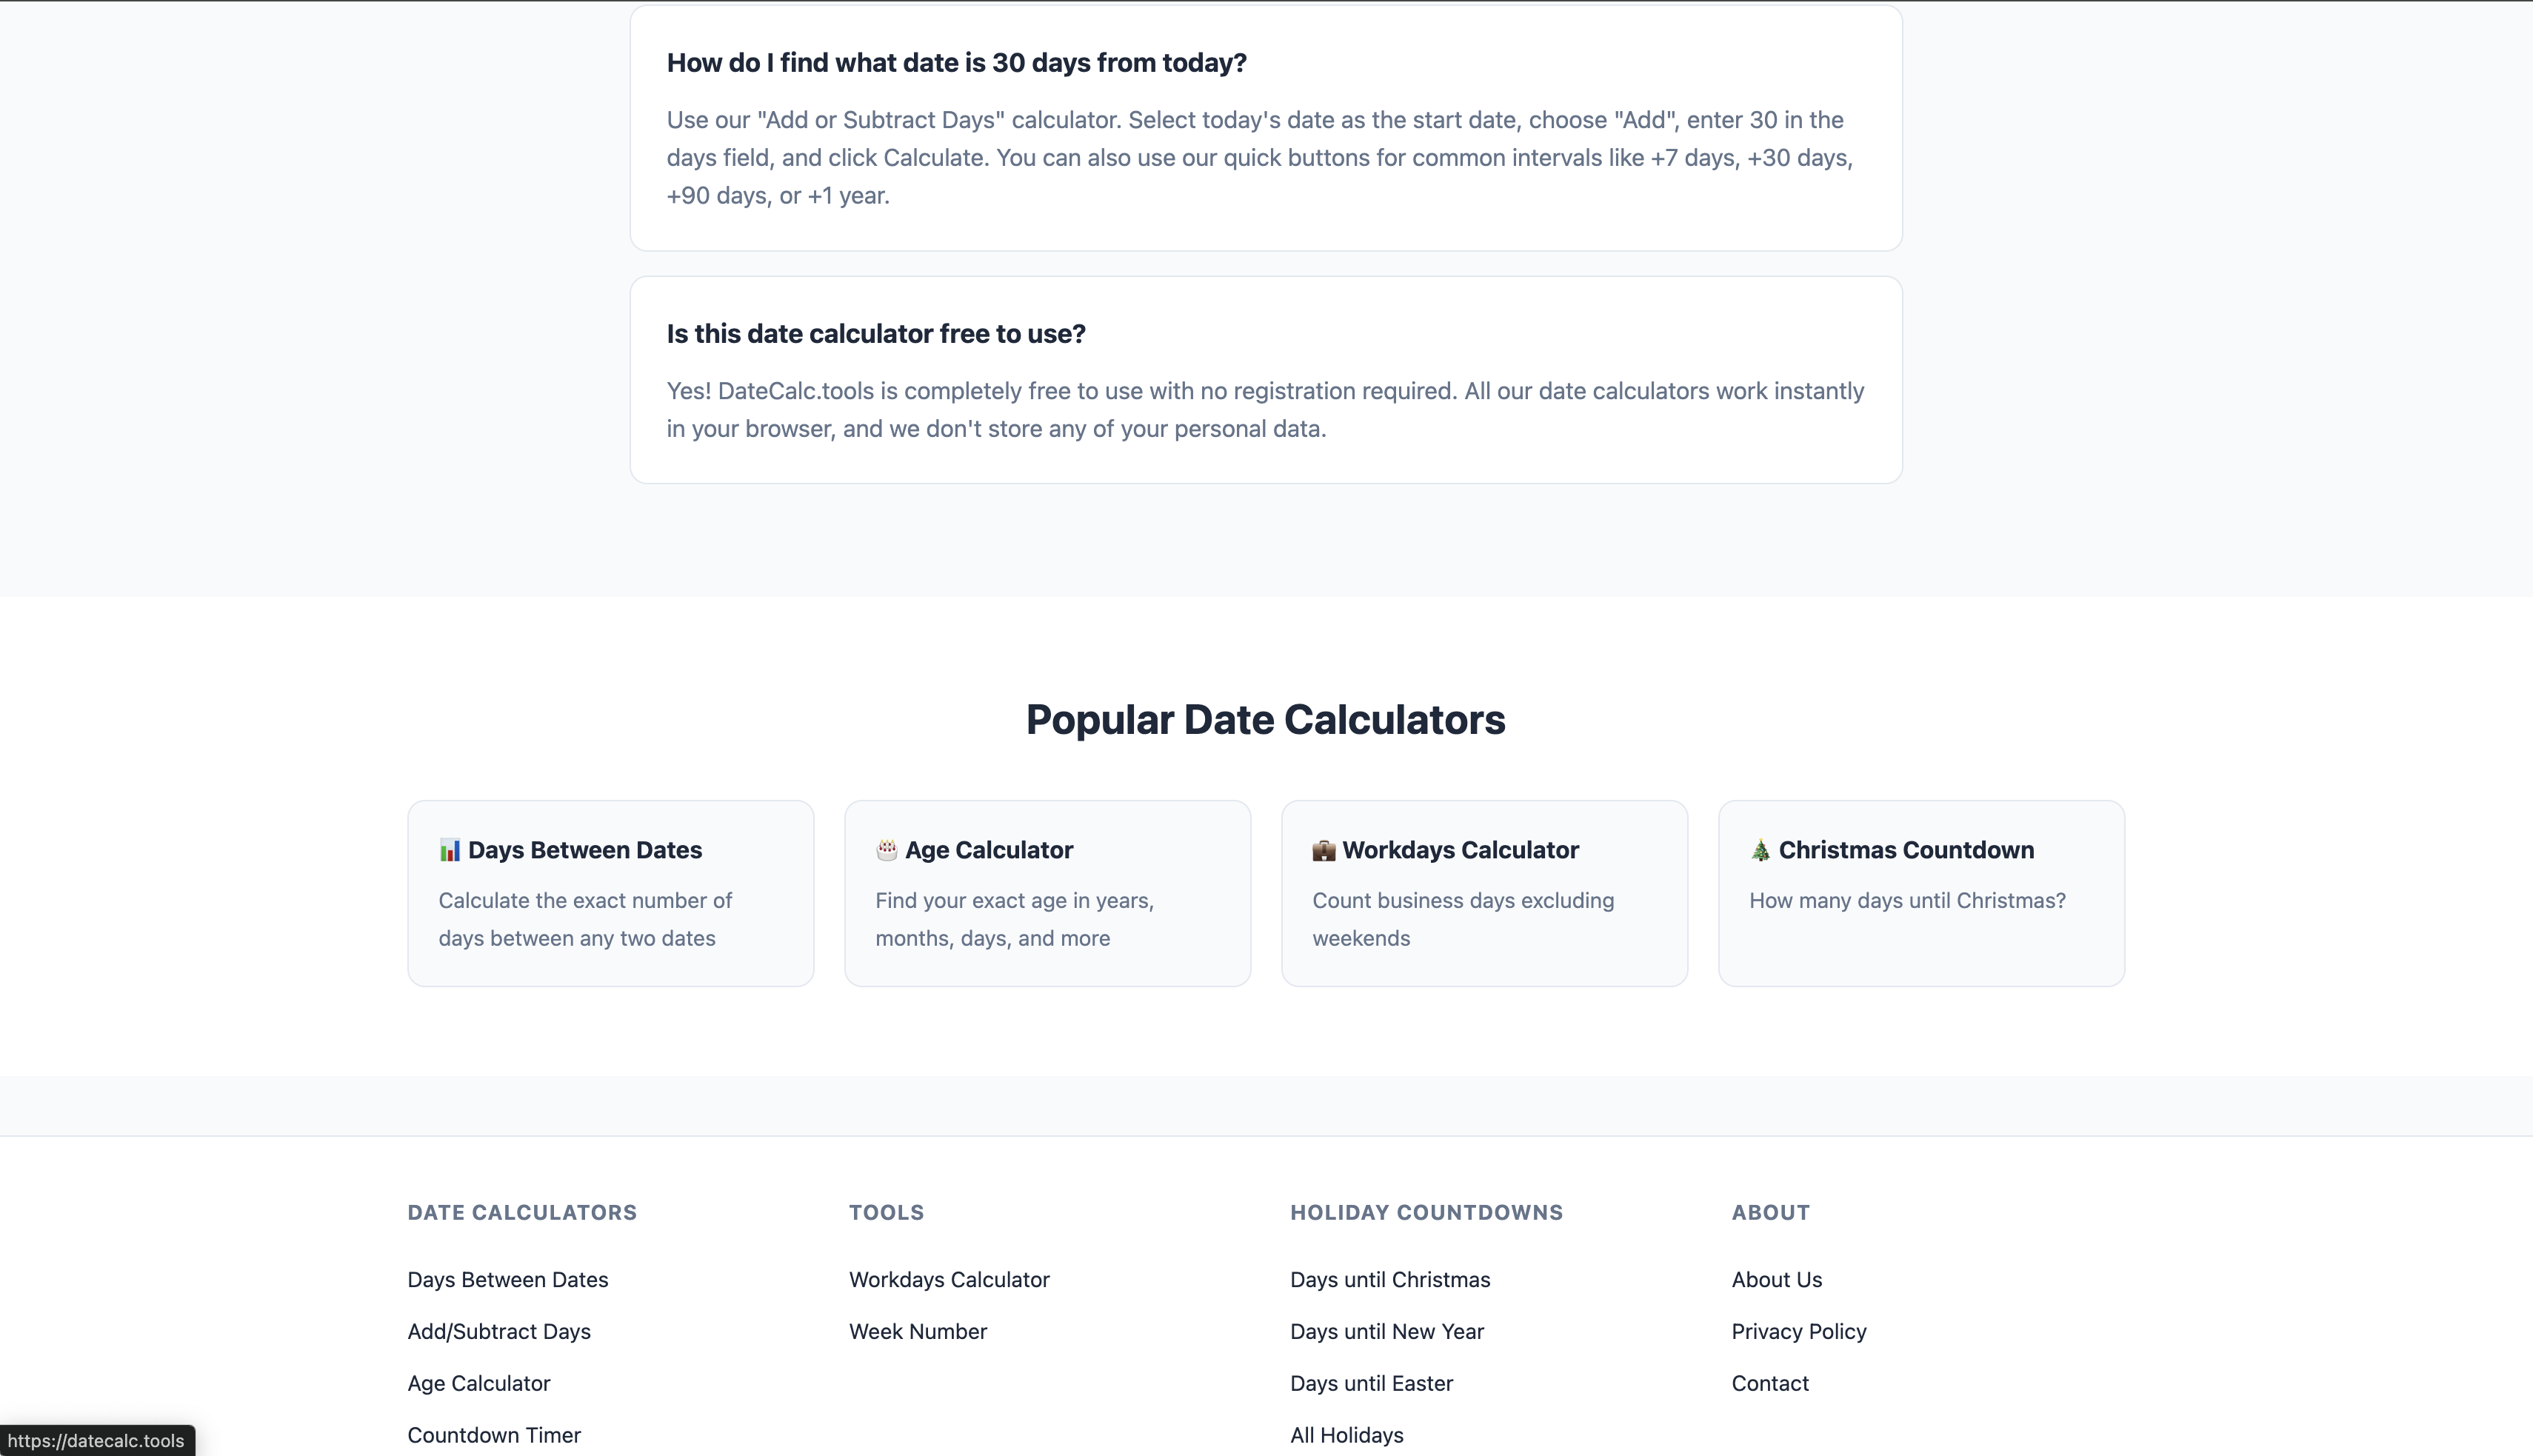Open the Countdown Timer page
This screenshot has height=1456, width=2533.
click(494, 1435)
